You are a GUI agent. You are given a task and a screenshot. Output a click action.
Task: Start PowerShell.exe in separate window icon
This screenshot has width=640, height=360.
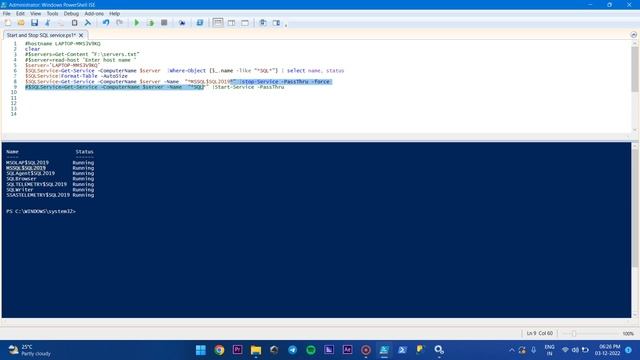pos(200,23)
